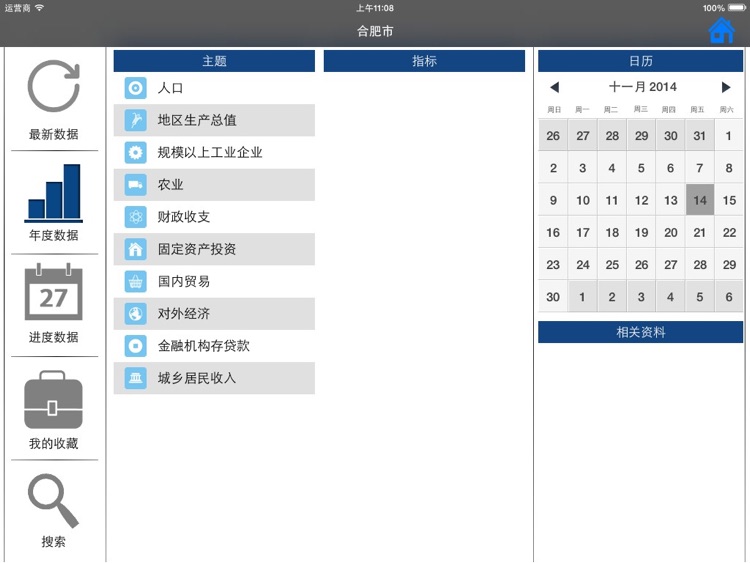
Task: Open 我的收藏 briefcase icon
Action: tap(54, 399)
